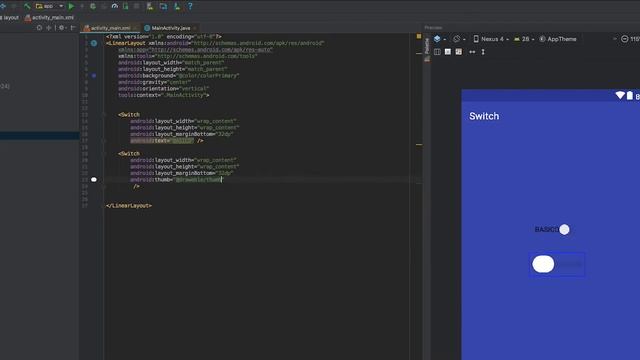Click colorPrimary gutter color swatch
640x360 pixels.
pos(94,76)
